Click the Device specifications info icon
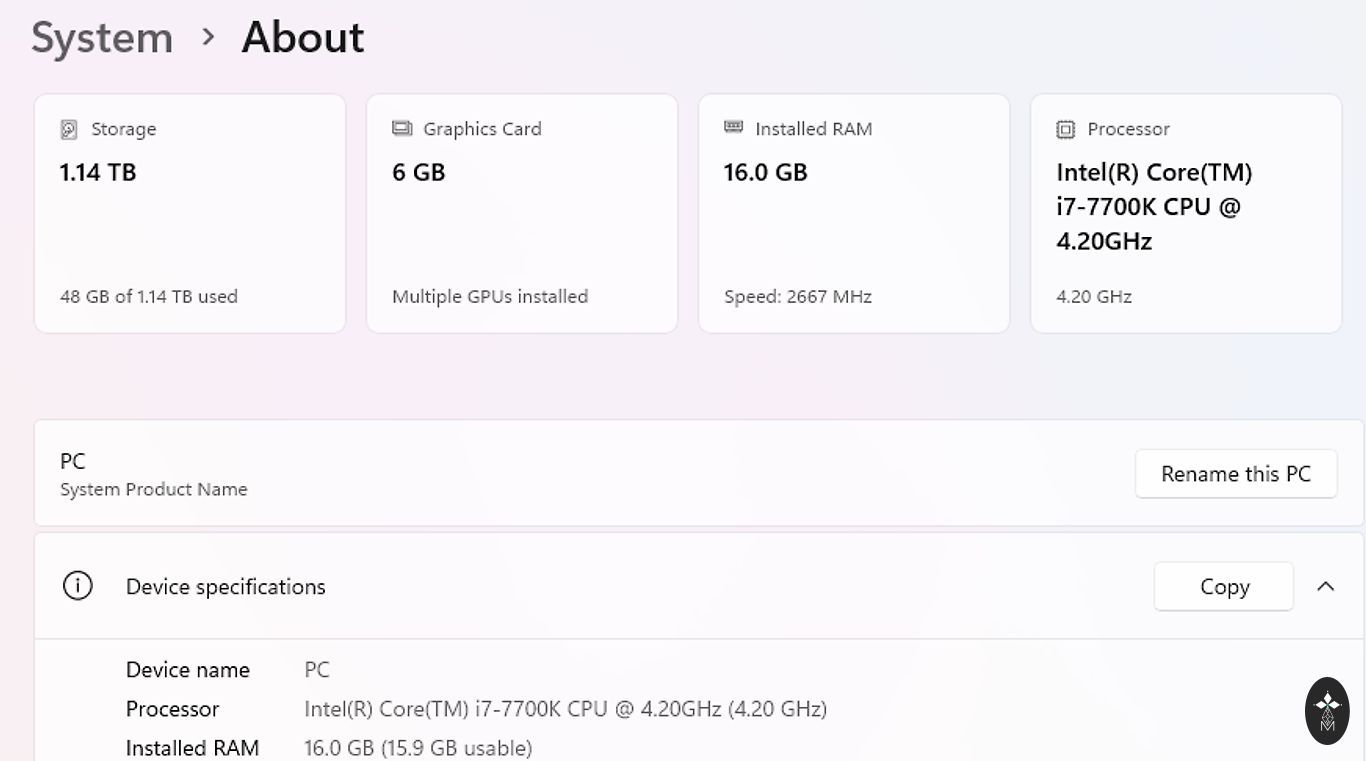 (x=78, y=586)
